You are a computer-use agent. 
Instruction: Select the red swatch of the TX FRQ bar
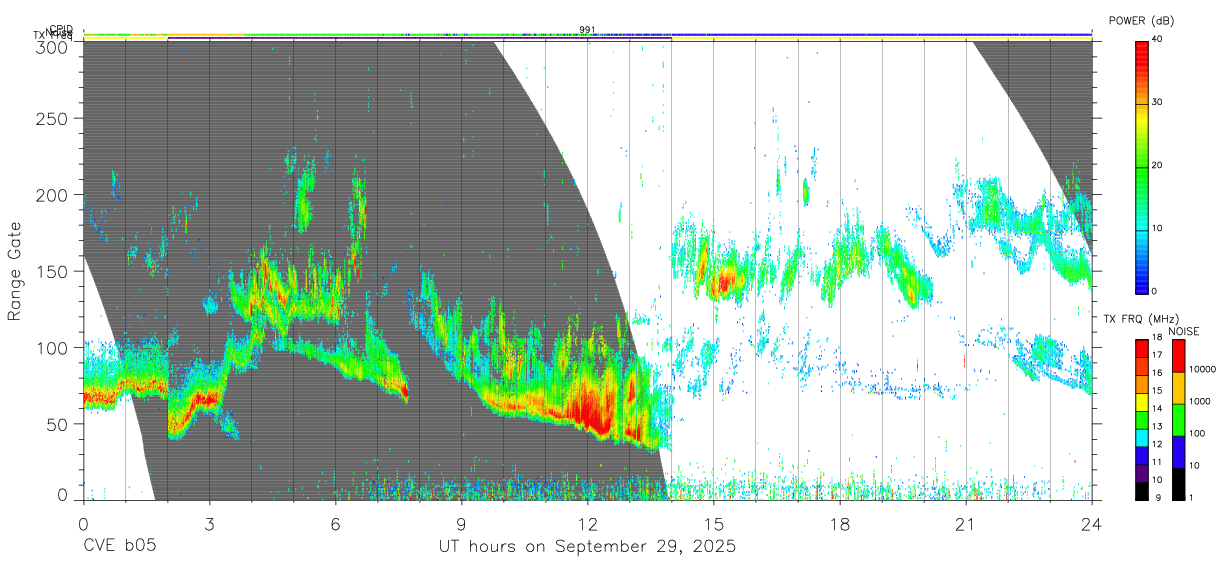1141,347
